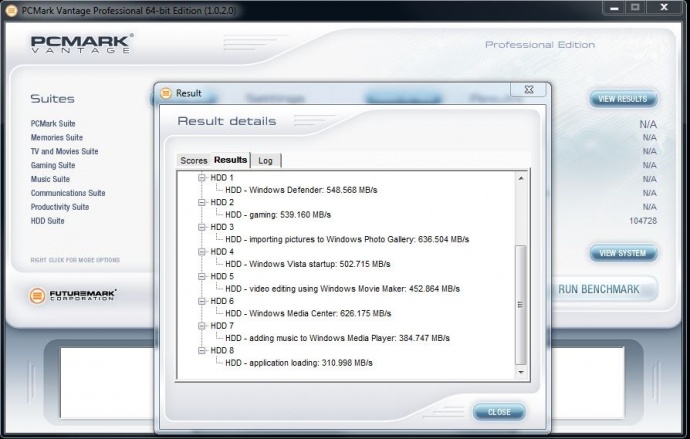Select 'HDD - gaming: 539.160 MB/s' row
The width and height of the screenshot is (690, 439).
click(278, 215)
